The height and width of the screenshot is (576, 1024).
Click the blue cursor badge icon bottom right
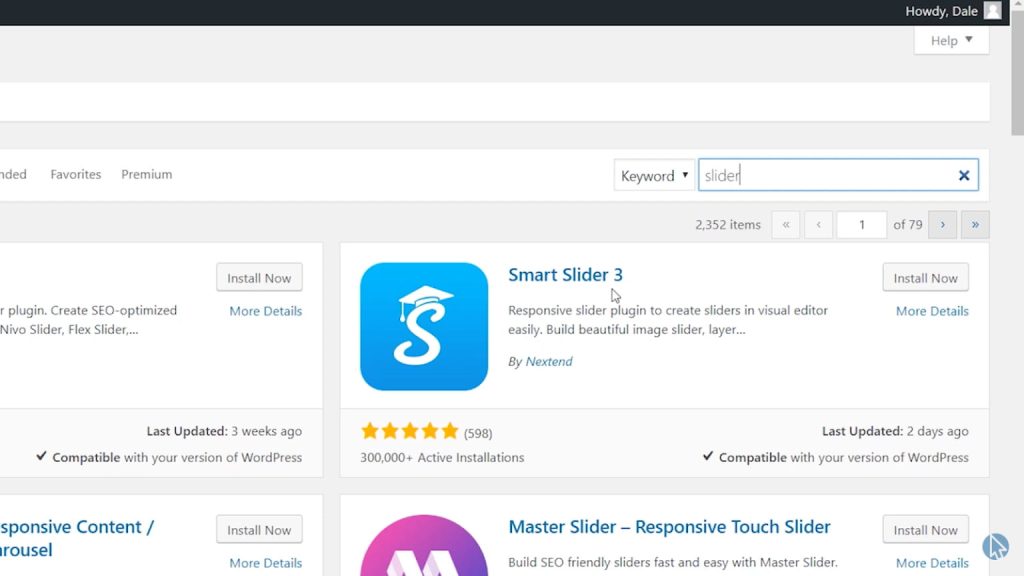tap(995, 546)
